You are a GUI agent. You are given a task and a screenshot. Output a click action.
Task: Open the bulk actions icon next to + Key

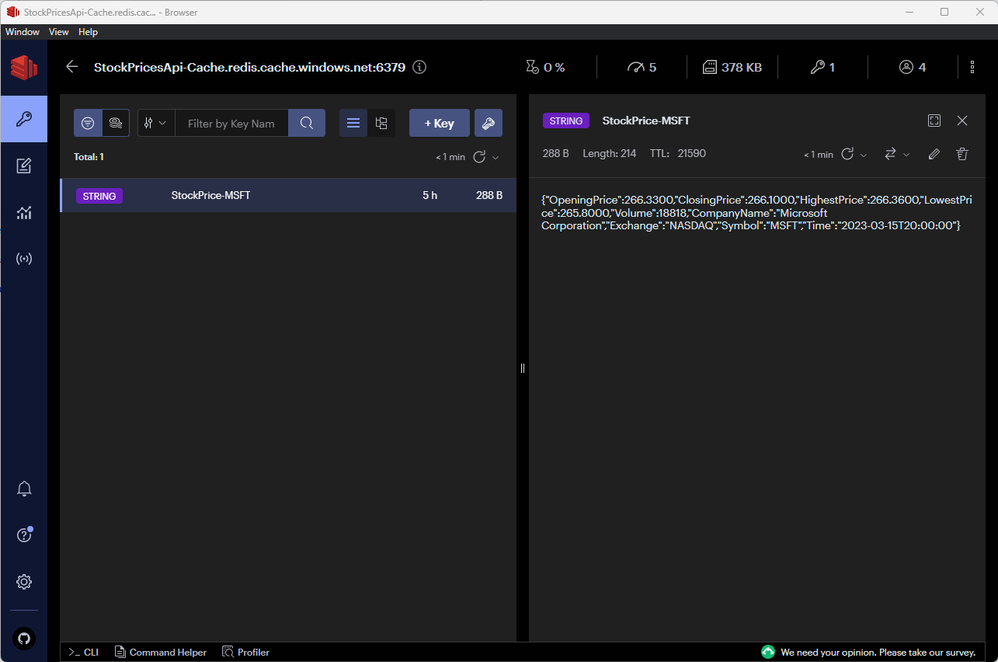488,123
